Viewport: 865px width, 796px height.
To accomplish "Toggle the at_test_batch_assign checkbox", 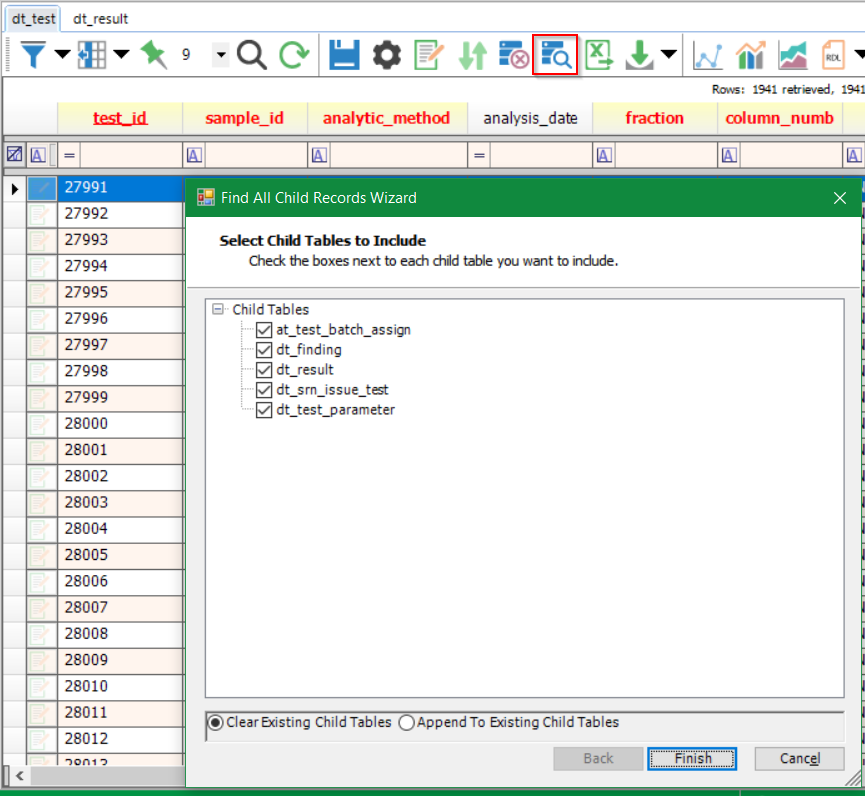I will click(264, 330).
